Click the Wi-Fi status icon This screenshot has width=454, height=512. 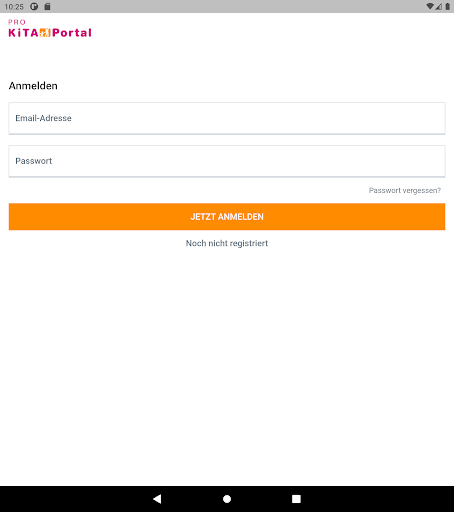click(430, 6)
